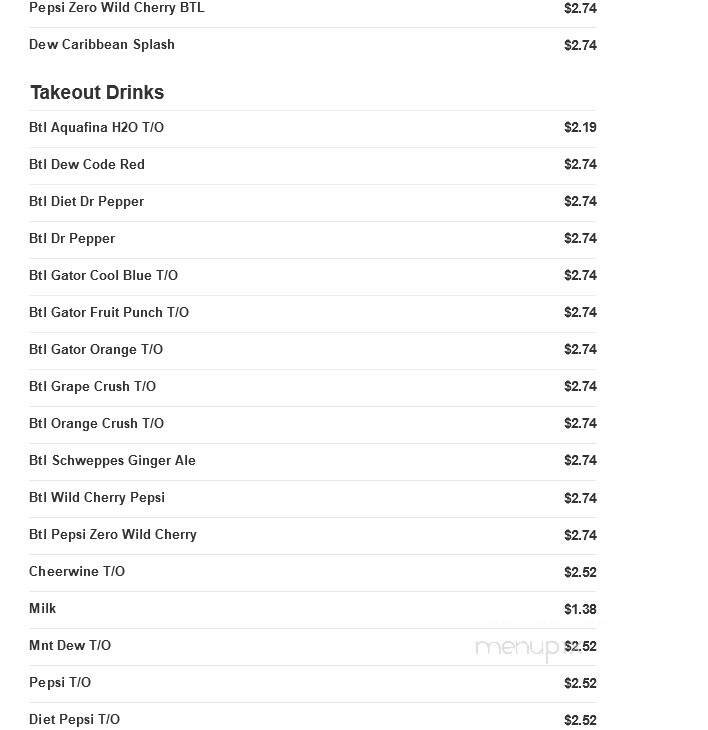The width and height of the screenshot is (708, 730).
Task: Select Btl Dew Code Red menu item
Action: [87, 165]
